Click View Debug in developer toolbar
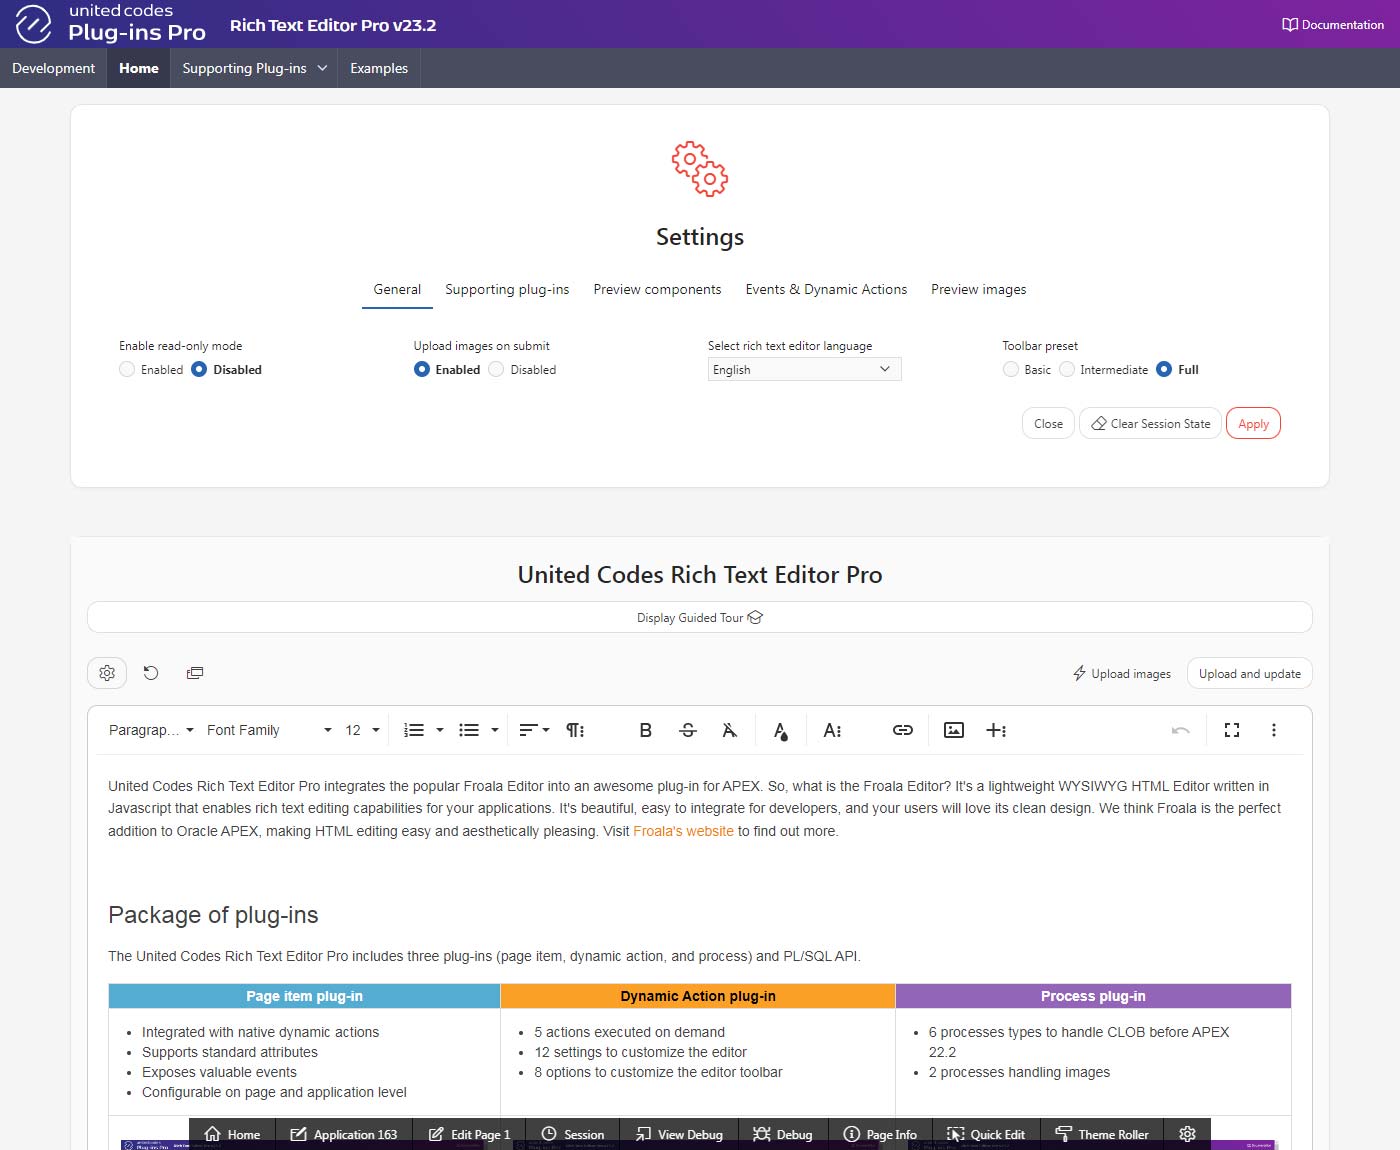This screenshot has width=1400, height=1150. tap(679, 1134)
